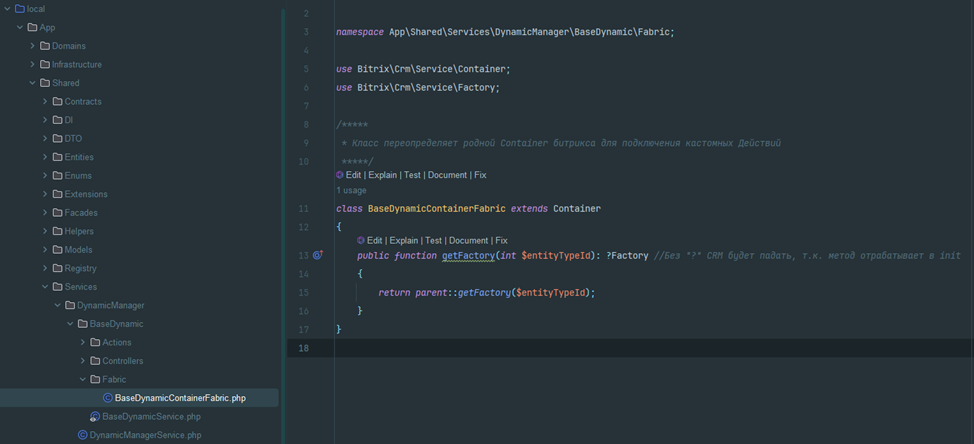Select the Shared folder icon

[45, 83]
